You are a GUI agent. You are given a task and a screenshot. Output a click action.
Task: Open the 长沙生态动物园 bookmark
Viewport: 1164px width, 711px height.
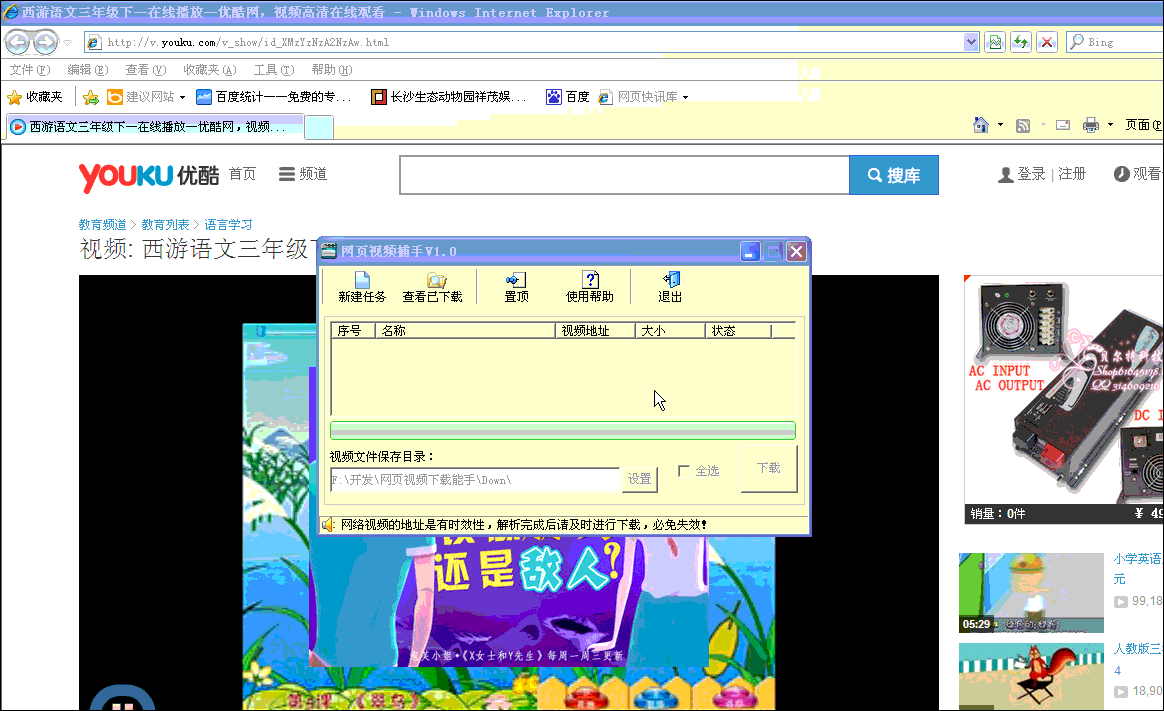pos(448,96)
